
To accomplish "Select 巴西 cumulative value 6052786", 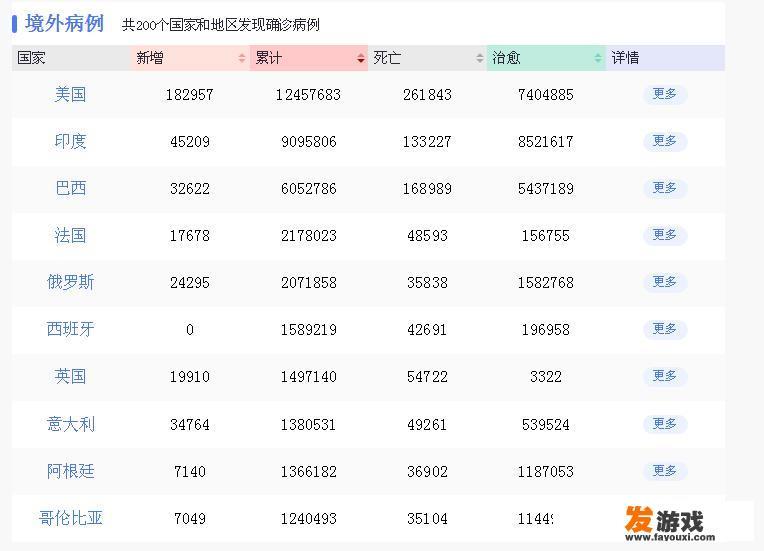I will [x=308, y=189].
